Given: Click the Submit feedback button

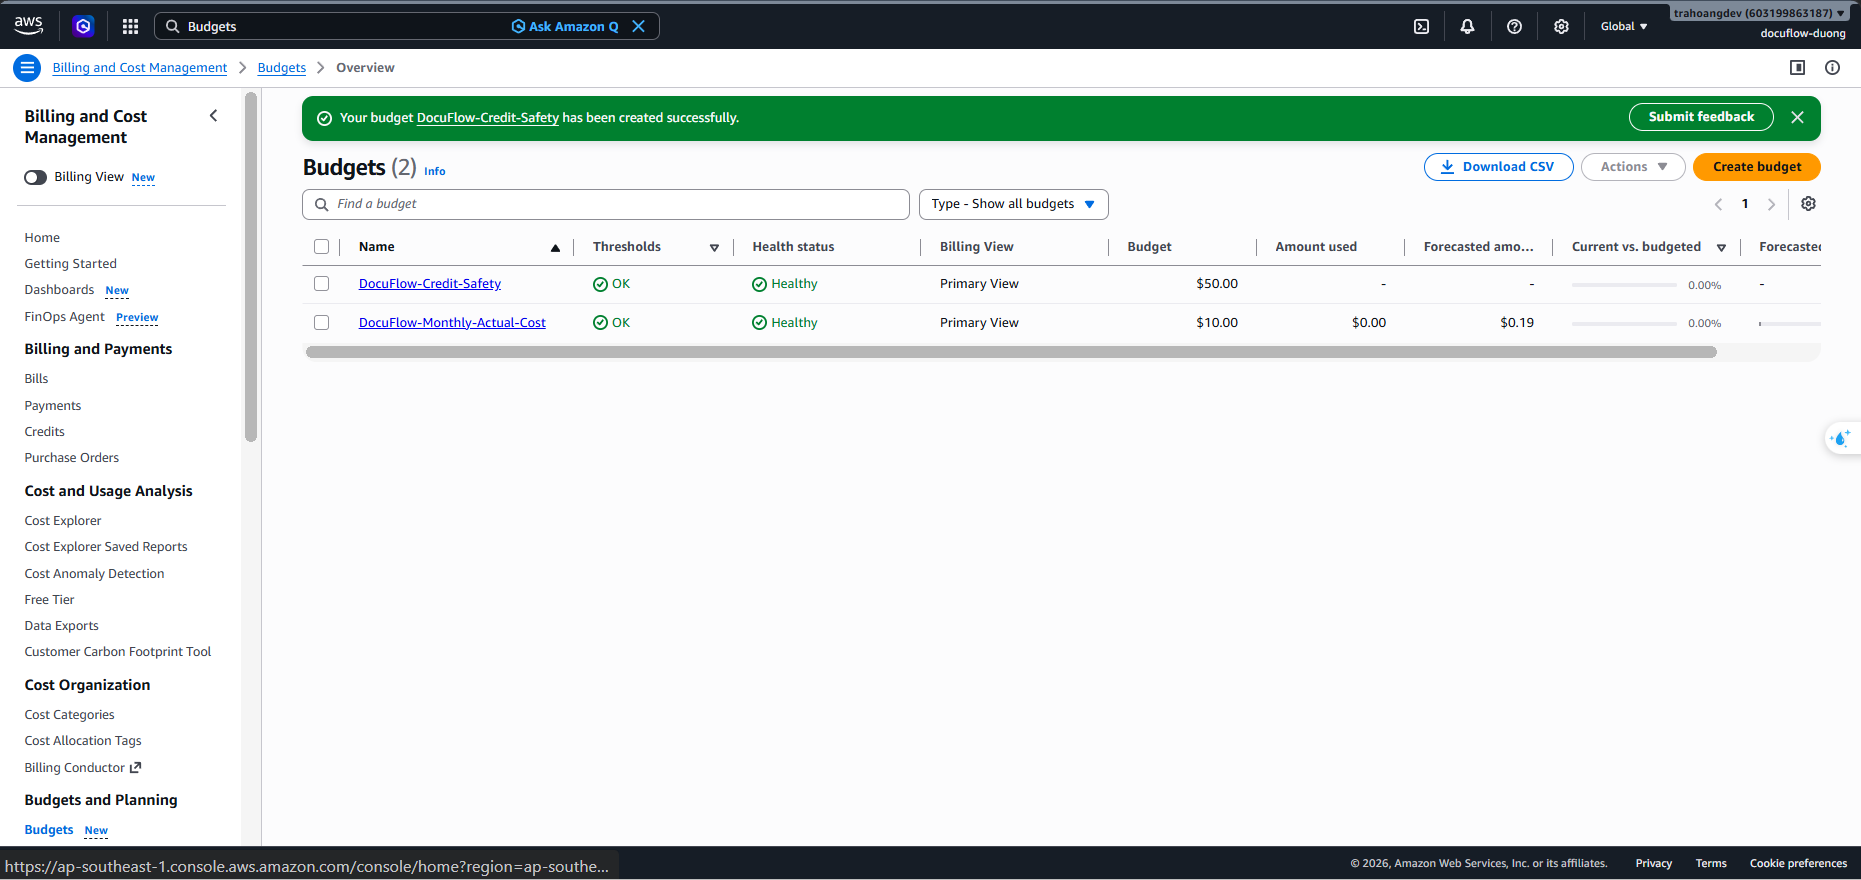Looking at the screenshot, I should [1701, 117].
